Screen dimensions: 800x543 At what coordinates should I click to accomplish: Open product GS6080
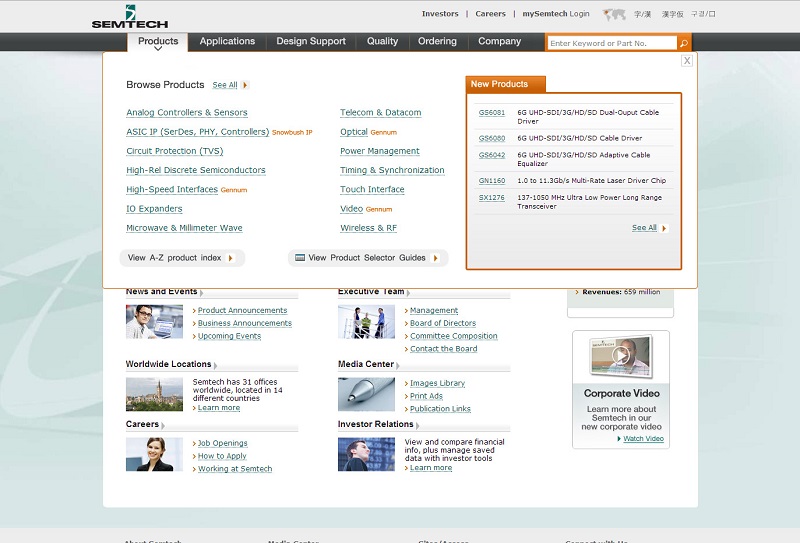click(491, 138)
